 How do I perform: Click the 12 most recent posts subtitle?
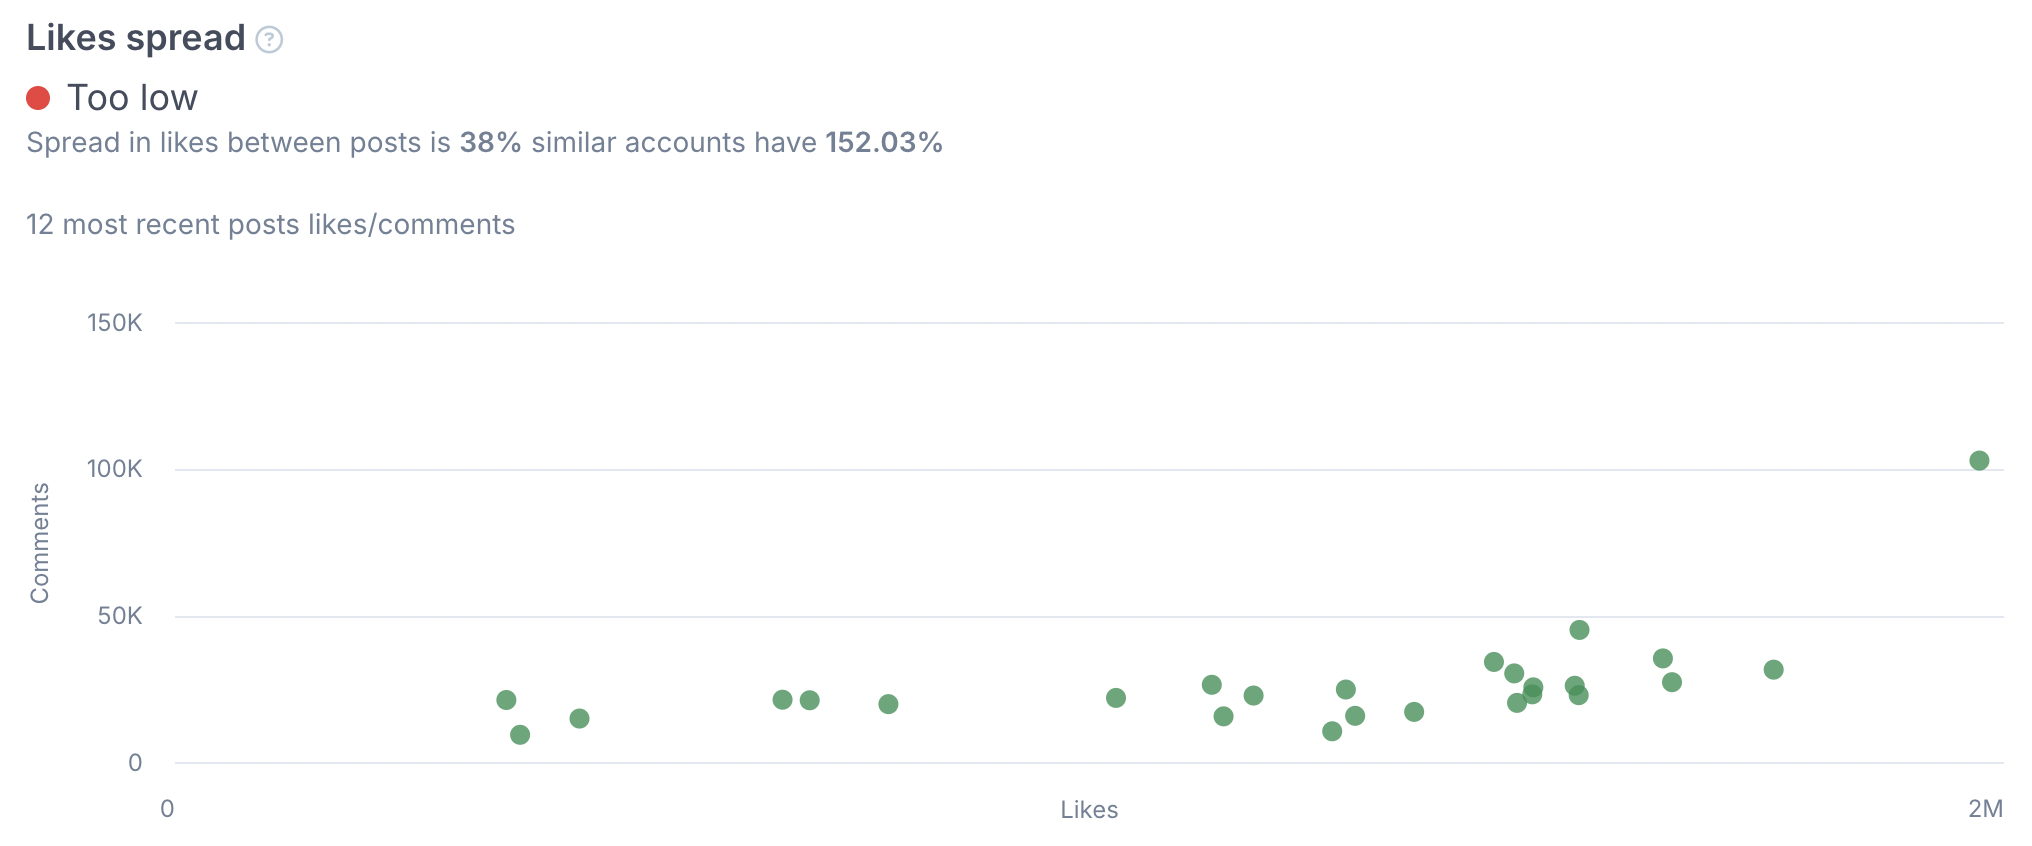[270, 225]
